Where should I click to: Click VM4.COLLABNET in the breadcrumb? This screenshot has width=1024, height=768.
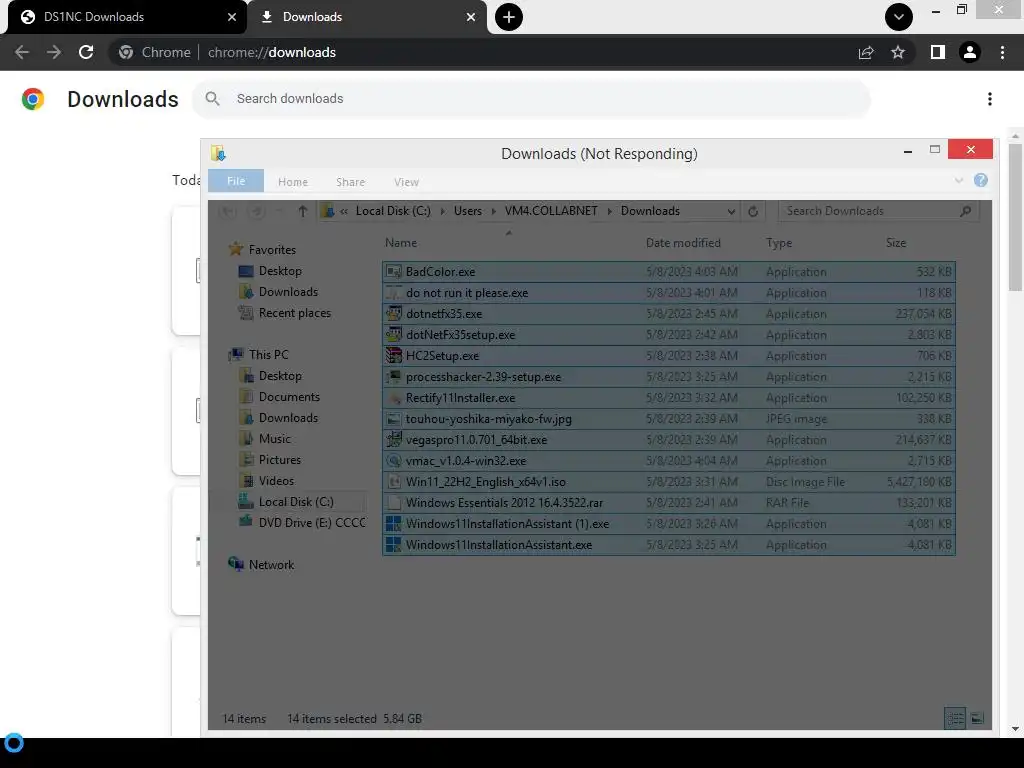[x=551, y=211]
